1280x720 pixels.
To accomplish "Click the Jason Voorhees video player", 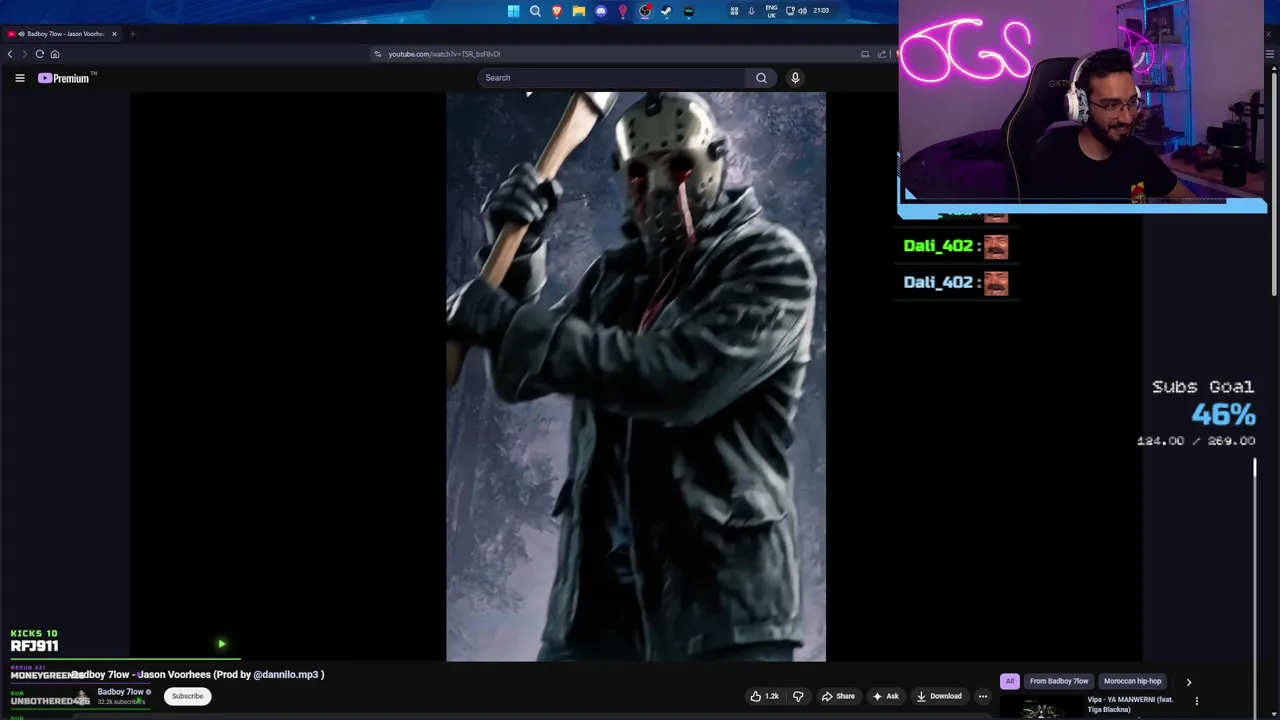I will [x=636, y=376].
